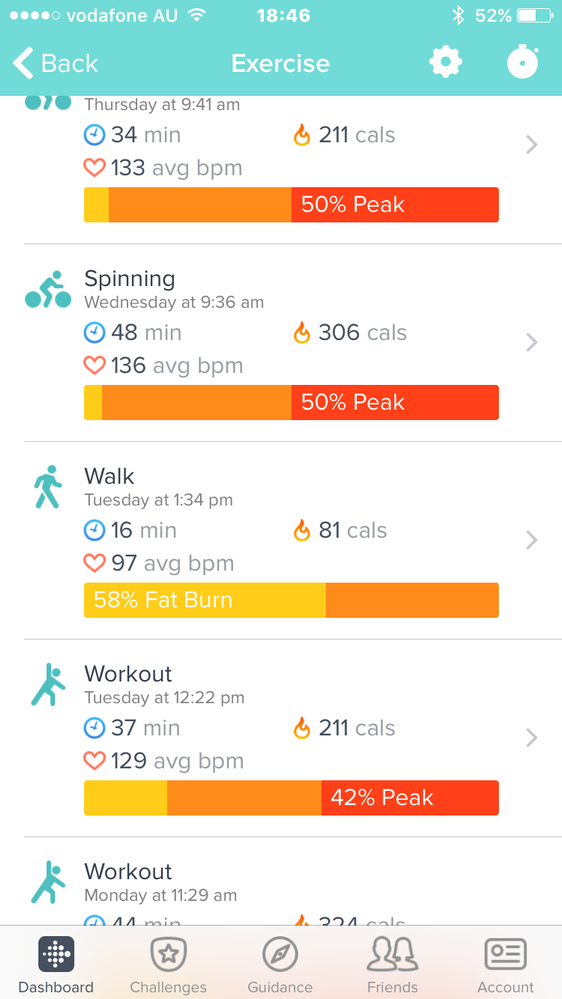Expand the Tuesday Workout entry chevron
Viewport: 562px width, 999px height.
pos(531,738)
